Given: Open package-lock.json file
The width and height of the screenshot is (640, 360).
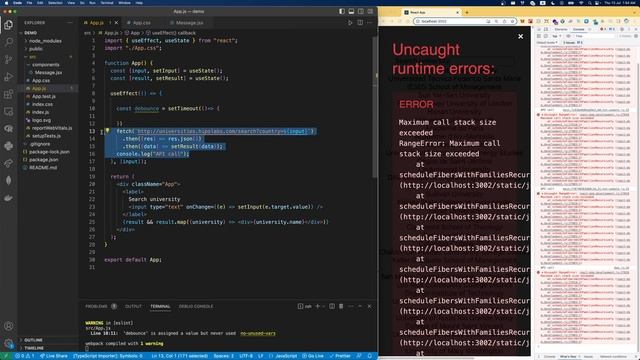Looking at the screenshot, I should point(49,151).
